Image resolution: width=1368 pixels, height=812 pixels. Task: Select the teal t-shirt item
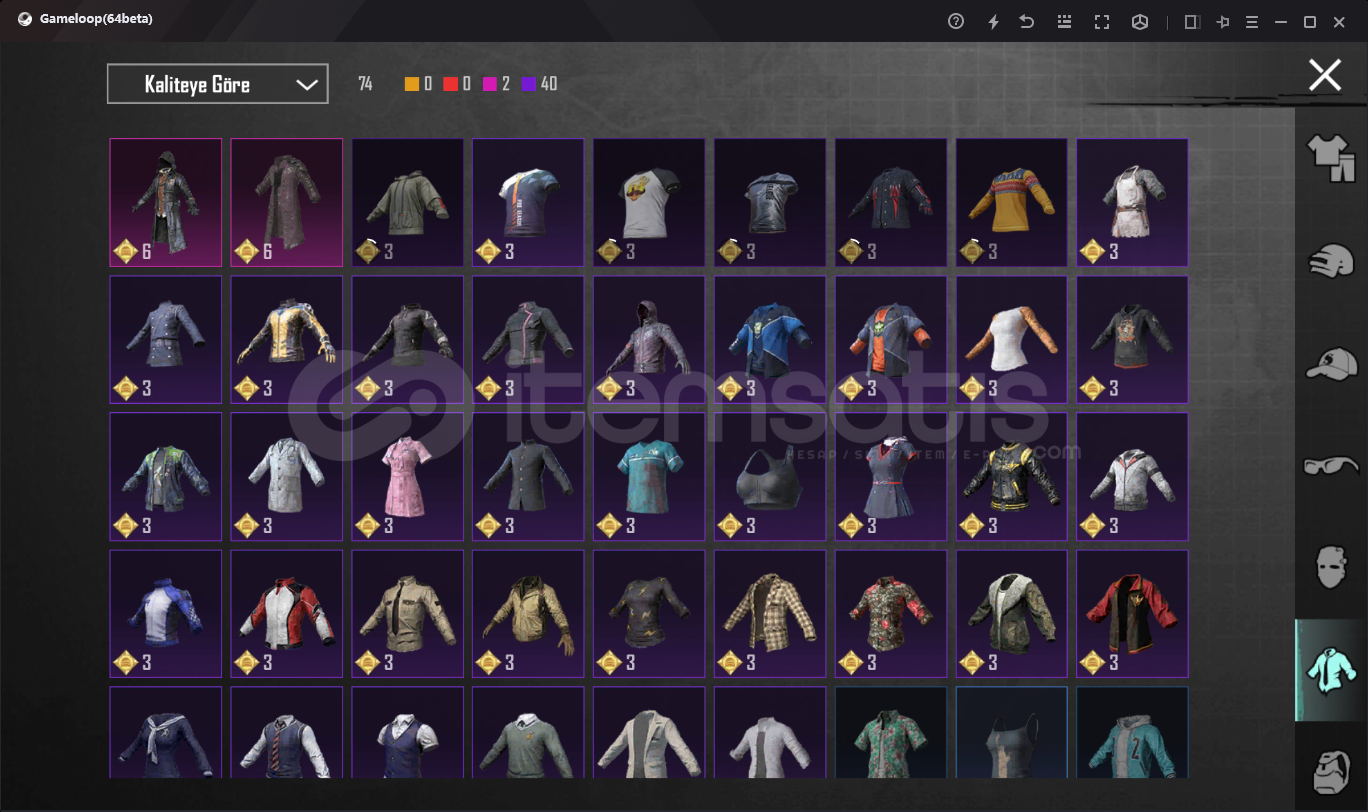pos(649,477)
